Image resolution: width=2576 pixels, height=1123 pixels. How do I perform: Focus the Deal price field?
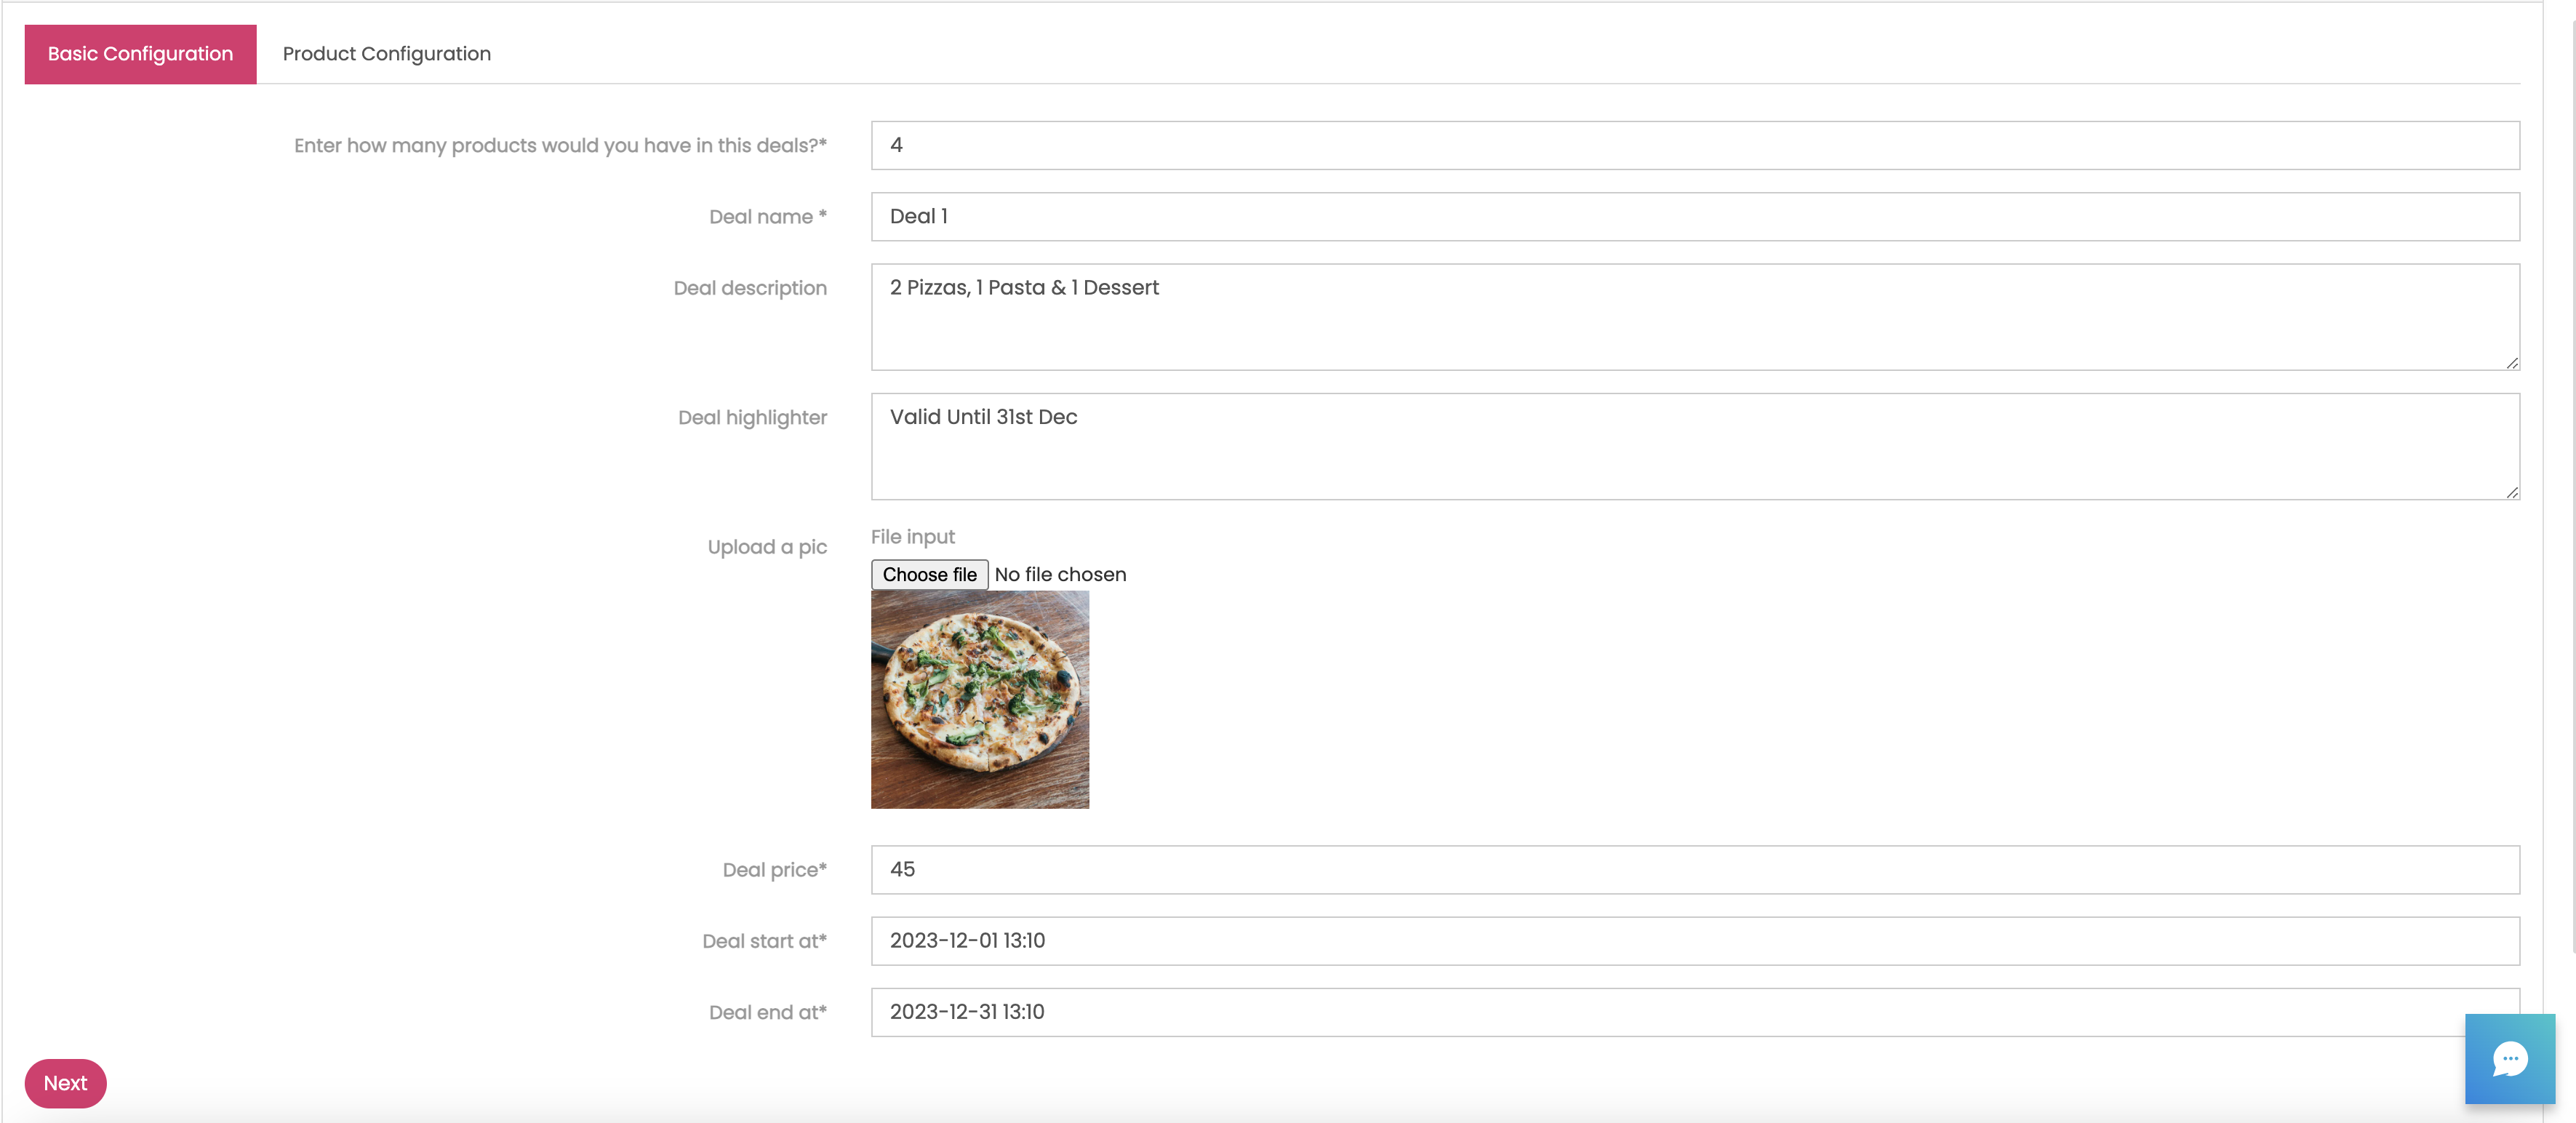click(1694, 869)
